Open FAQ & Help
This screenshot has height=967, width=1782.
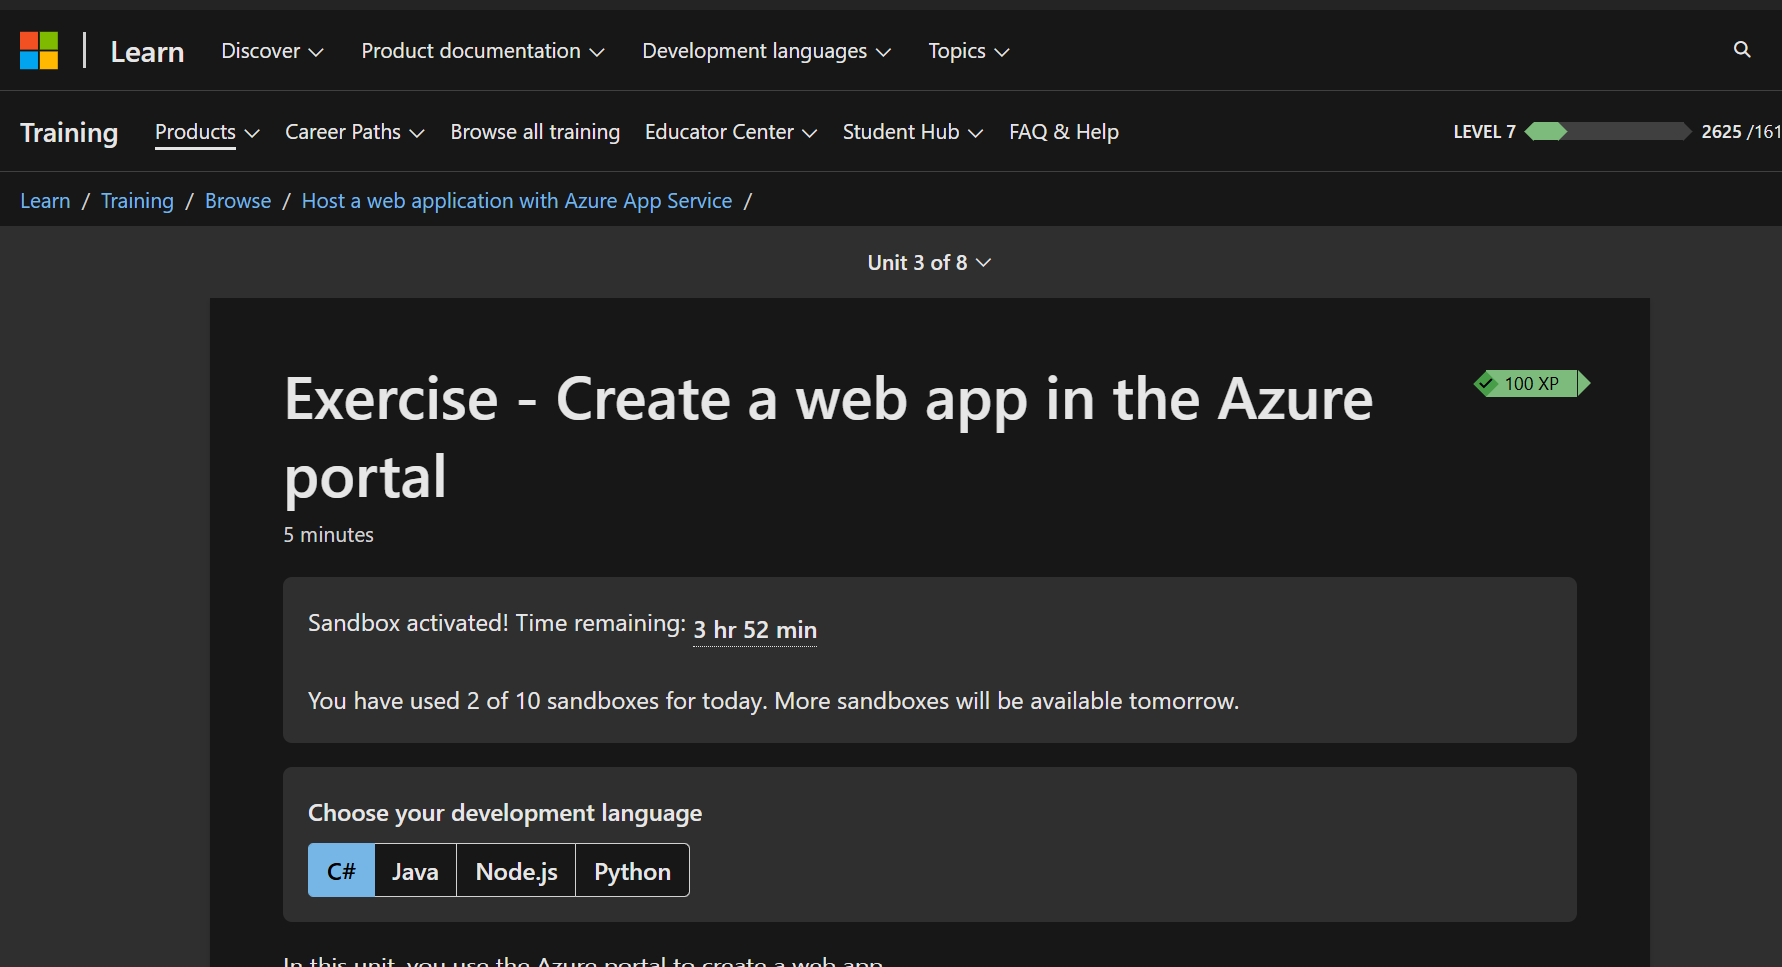click(1064, 132)
